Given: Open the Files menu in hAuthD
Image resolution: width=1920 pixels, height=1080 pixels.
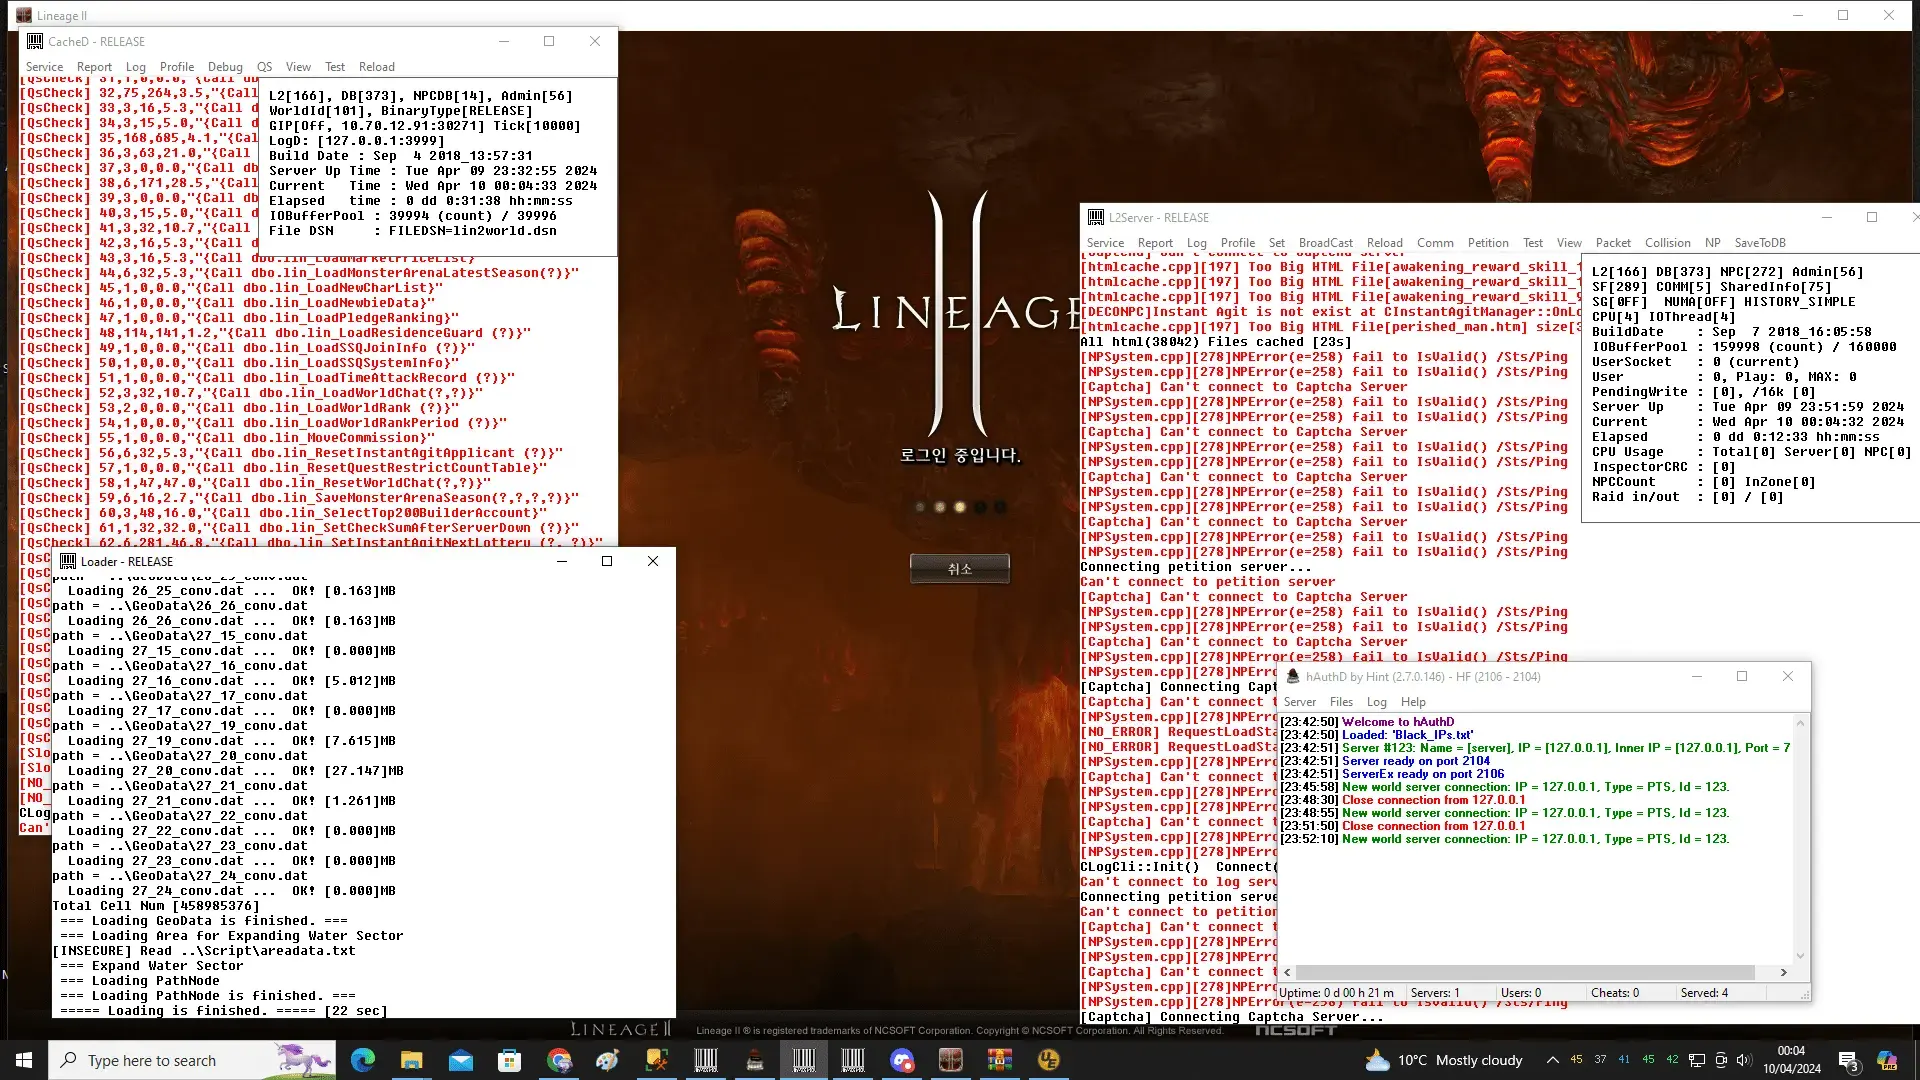Looking at the screenshot, I should [x=1341, y=702].
